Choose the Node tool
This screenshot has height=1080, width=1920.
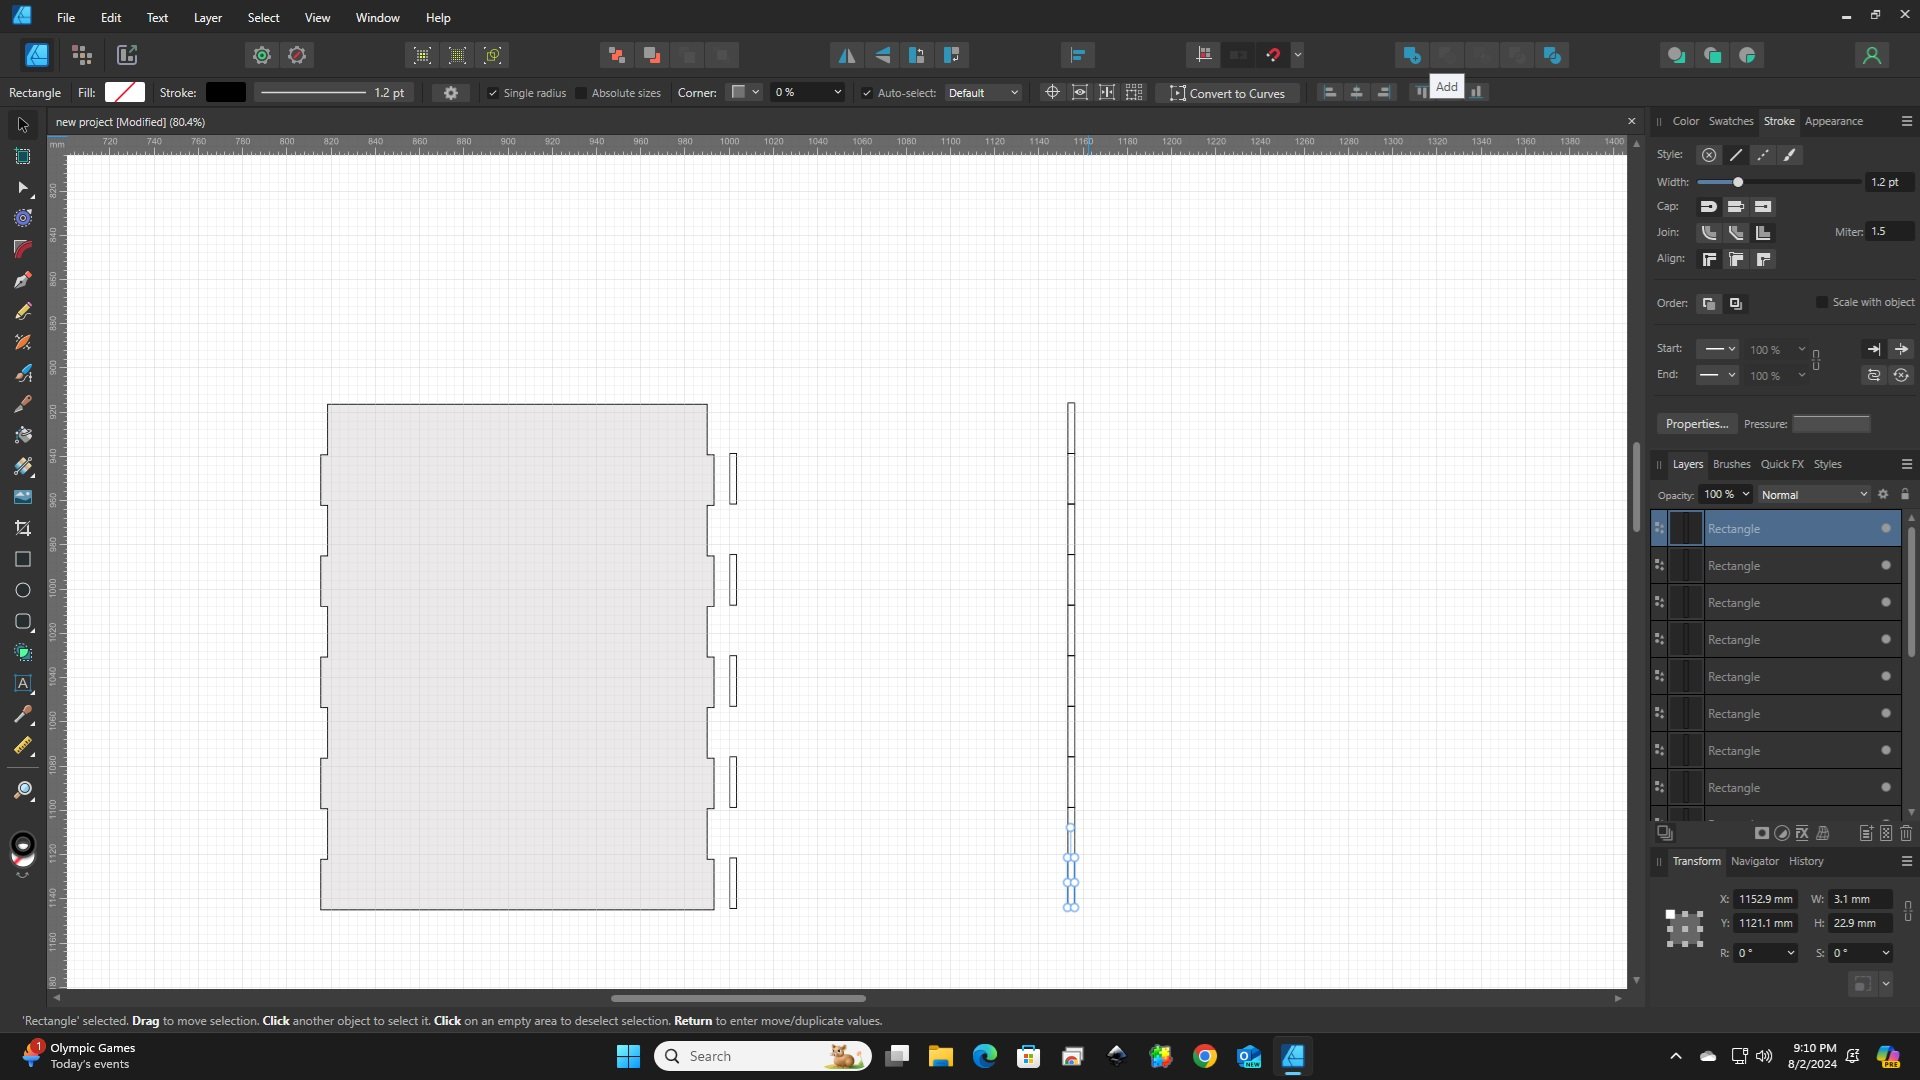point(23,187)
